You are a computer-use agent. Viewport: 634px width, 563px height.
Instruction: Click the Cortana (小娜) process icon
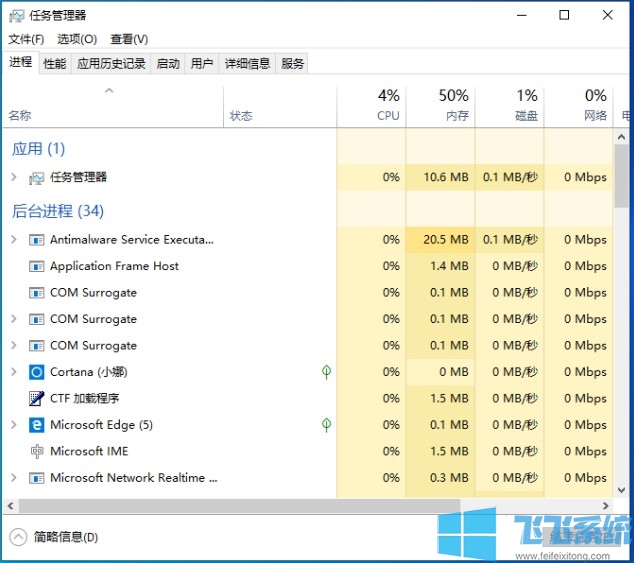(37, 372)
